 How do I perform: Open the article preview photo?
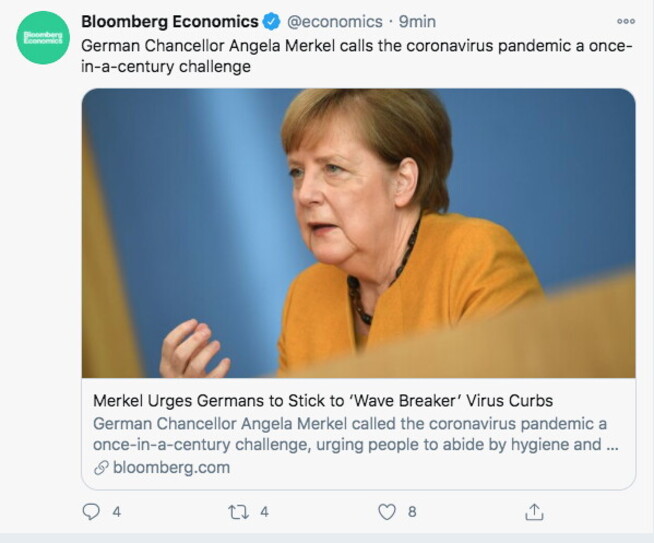click(x=358, y=233)
